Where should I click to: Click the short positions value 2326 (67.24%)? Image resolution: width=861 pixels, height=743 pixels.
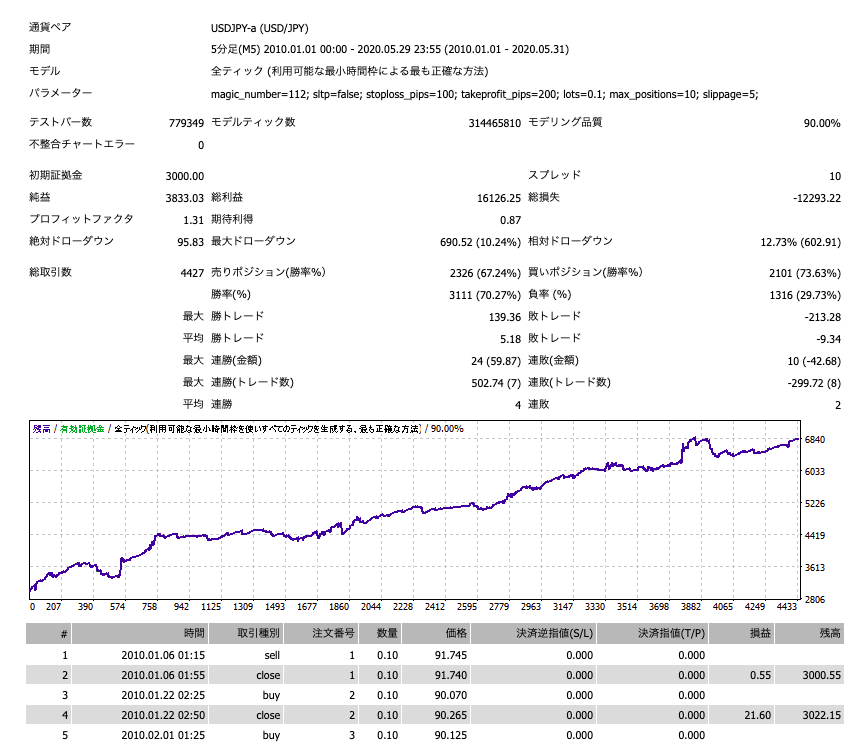[x=485, y=273]
